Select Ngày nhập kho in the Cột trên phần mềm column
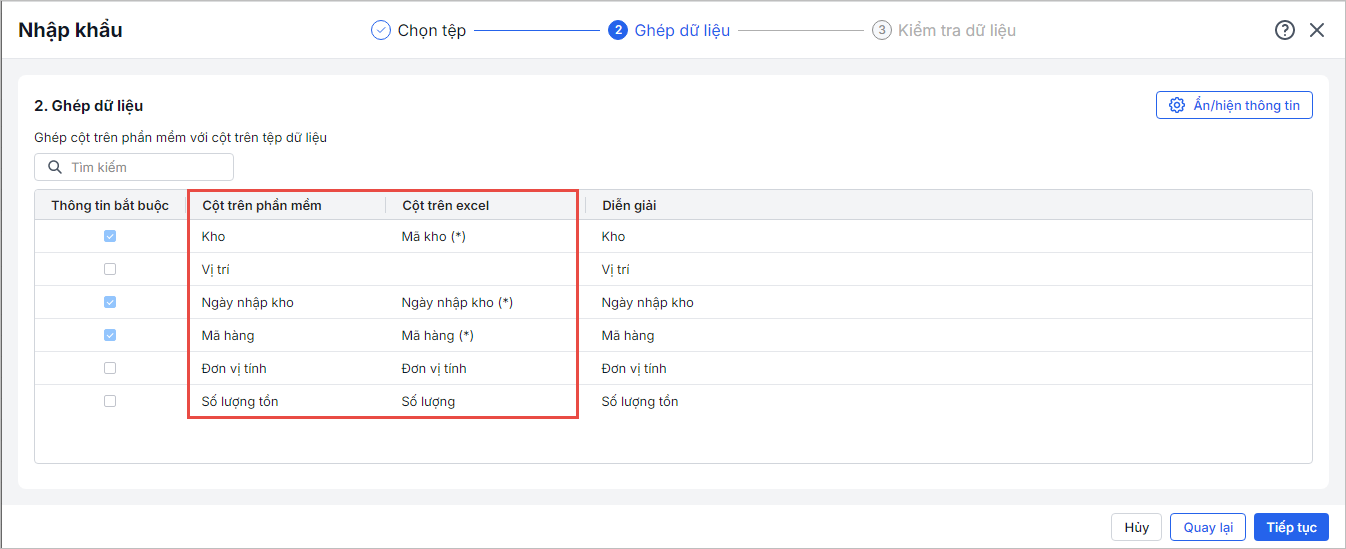 pos(247,302)
